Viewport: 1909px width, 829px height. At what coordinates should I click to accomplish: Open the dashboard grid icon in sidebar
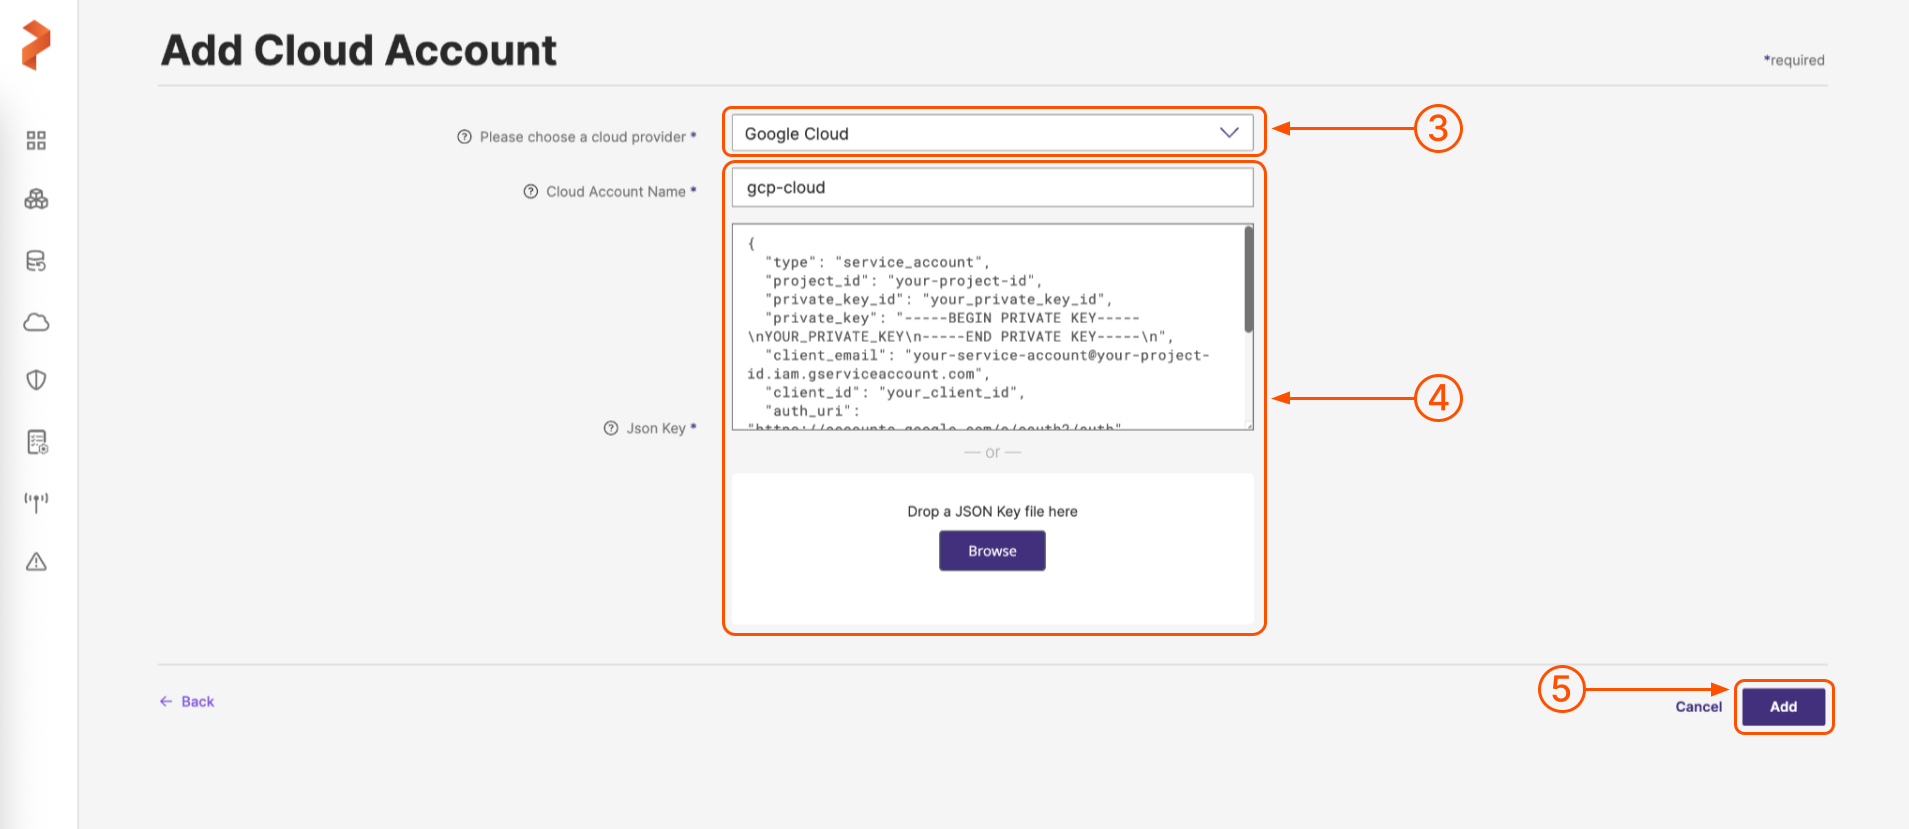tap(36, 141)
